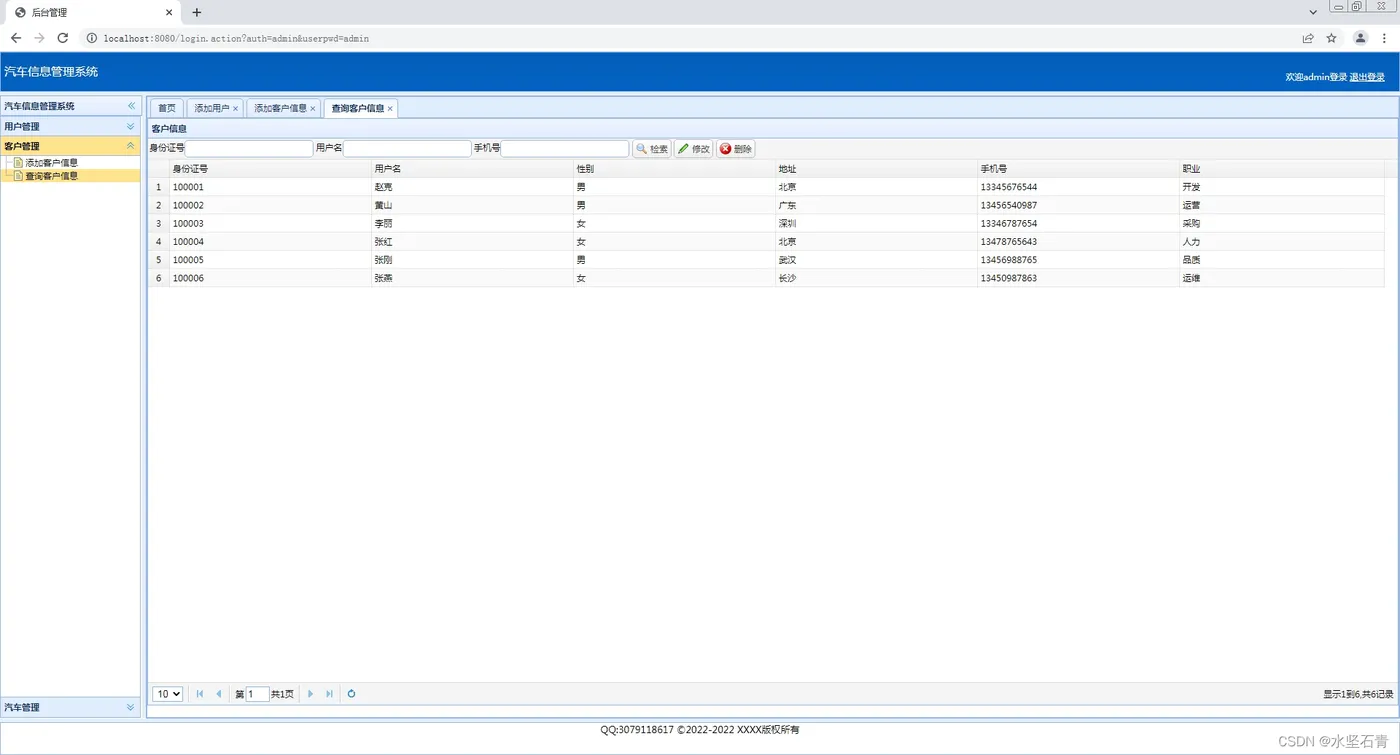
Task: Sort by 性别 column header
Action: 674,169
